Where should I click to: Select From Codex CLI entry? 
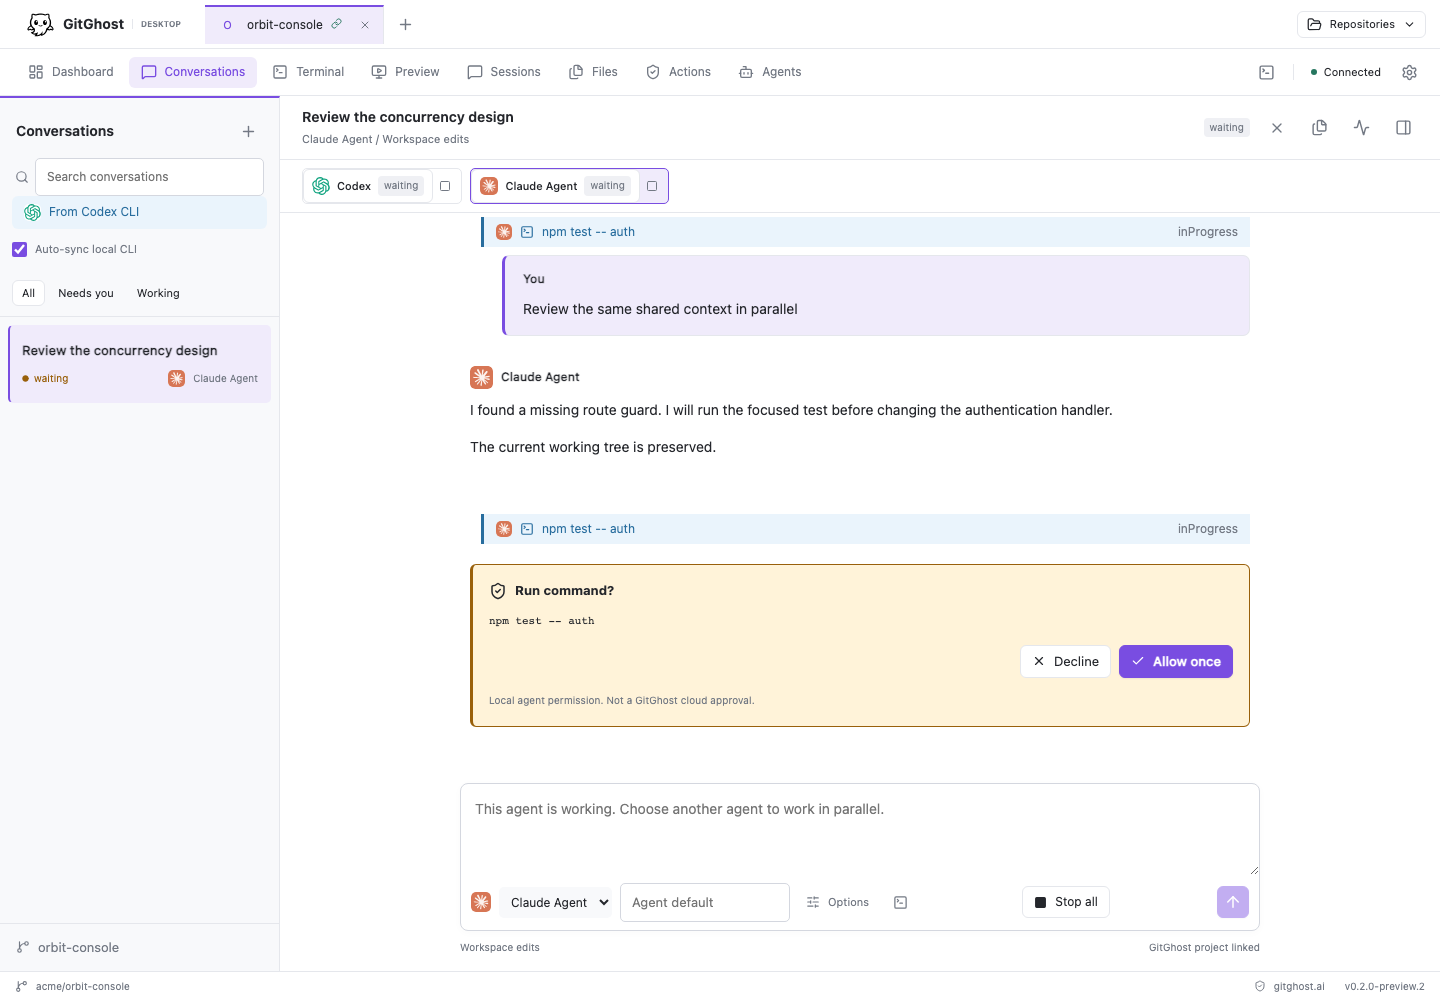(139, 212)
